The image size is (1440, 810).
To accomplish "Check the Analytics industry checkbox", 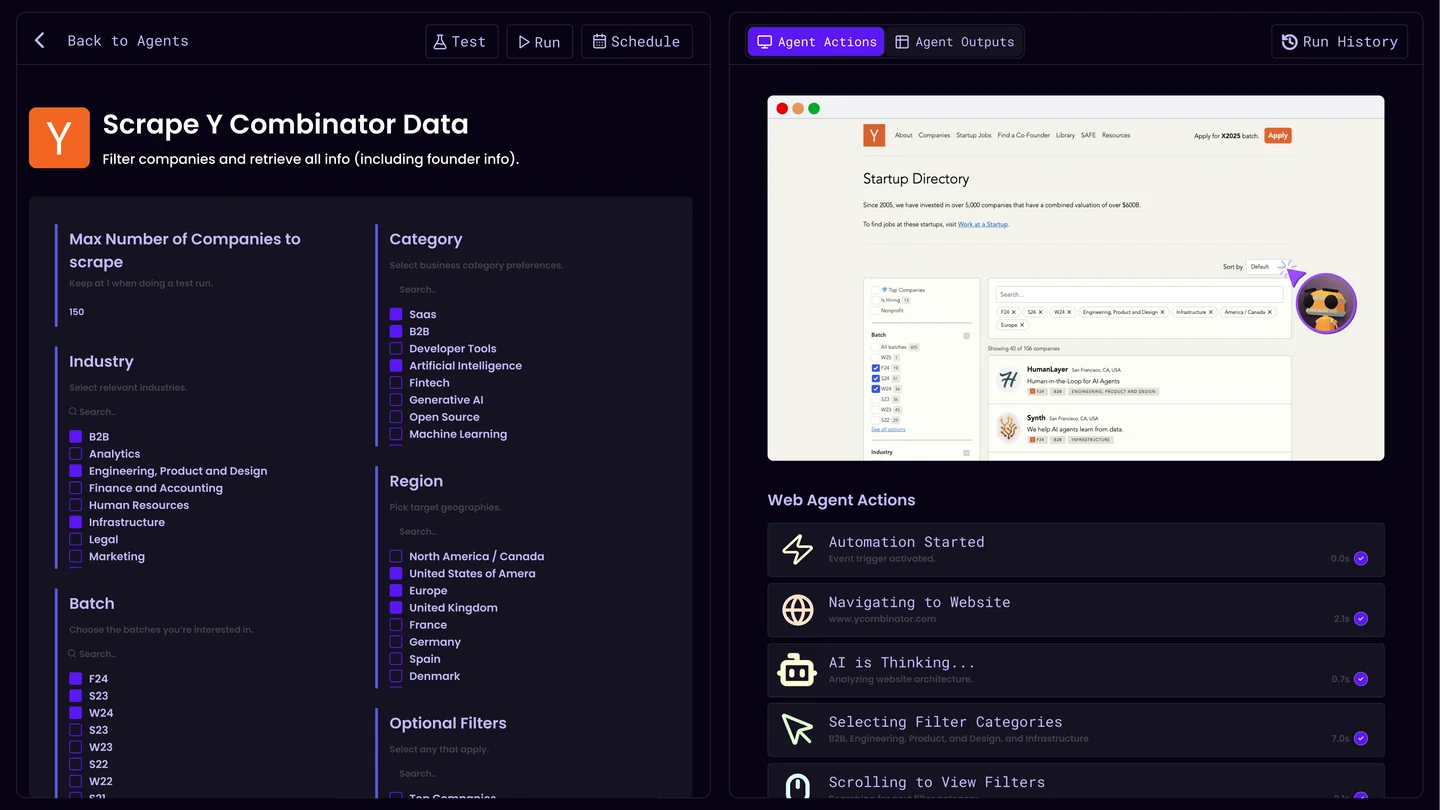I will click(75, 454).
